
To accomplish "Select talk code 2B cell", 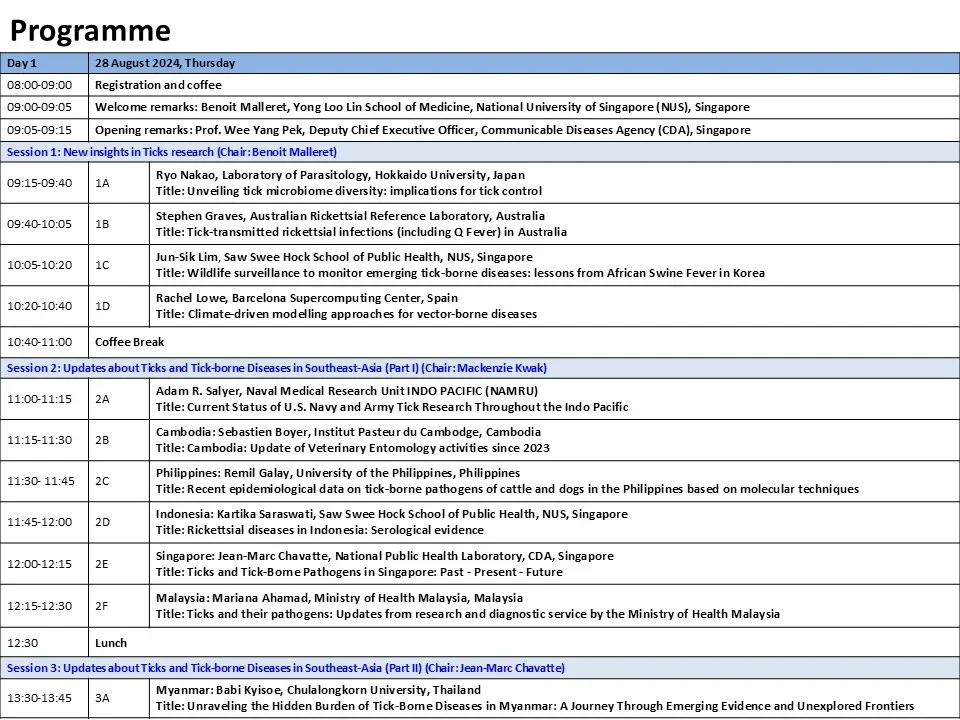I will click(x=102, y=440).
